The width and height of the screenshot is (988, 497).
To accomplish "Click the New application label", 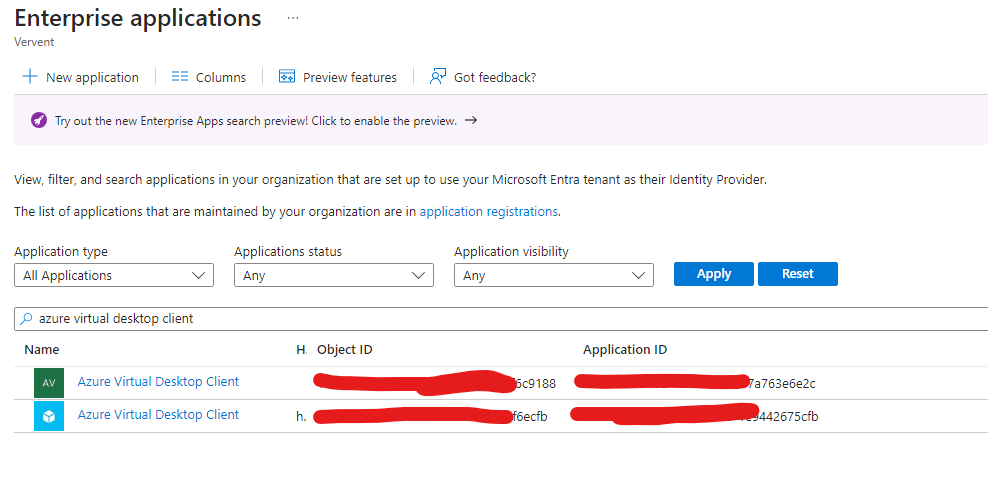I will 92,77.
